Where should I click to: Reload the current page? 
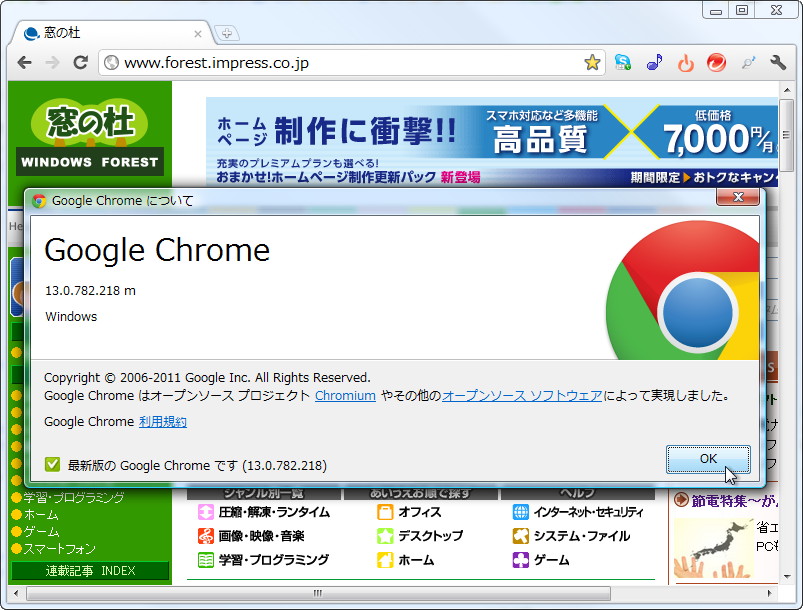click(81, 62)
